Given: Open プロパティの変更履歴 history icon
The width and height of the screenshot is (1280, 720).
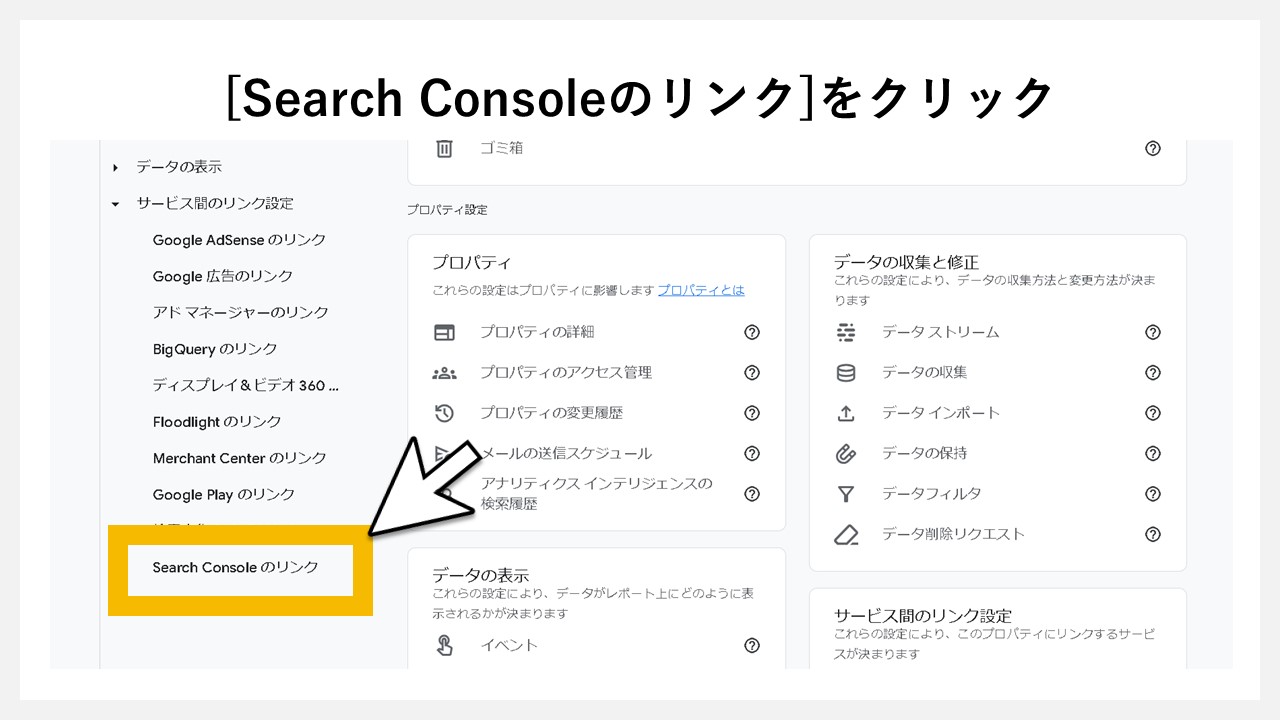Looking at the screenshot, I should pyautogui.click(x=444, y=413).
